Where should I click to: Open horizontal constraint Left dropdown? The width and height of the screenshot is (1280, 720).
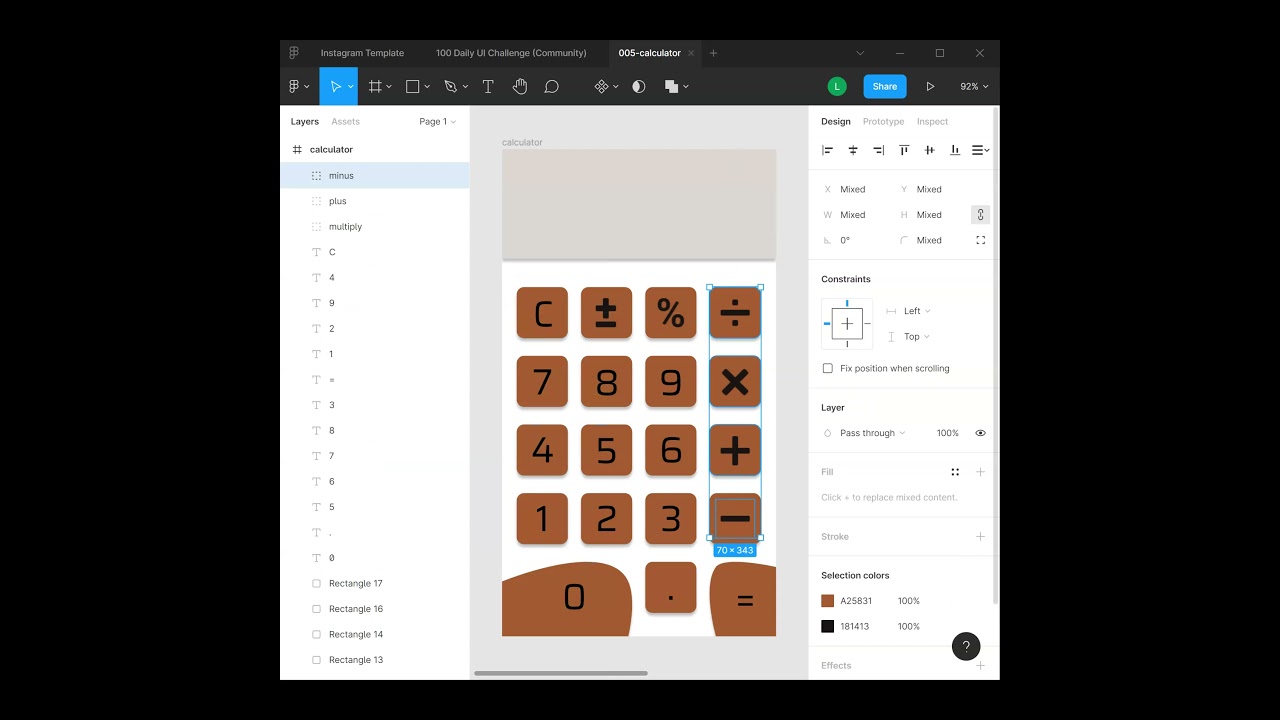(916, 311)
